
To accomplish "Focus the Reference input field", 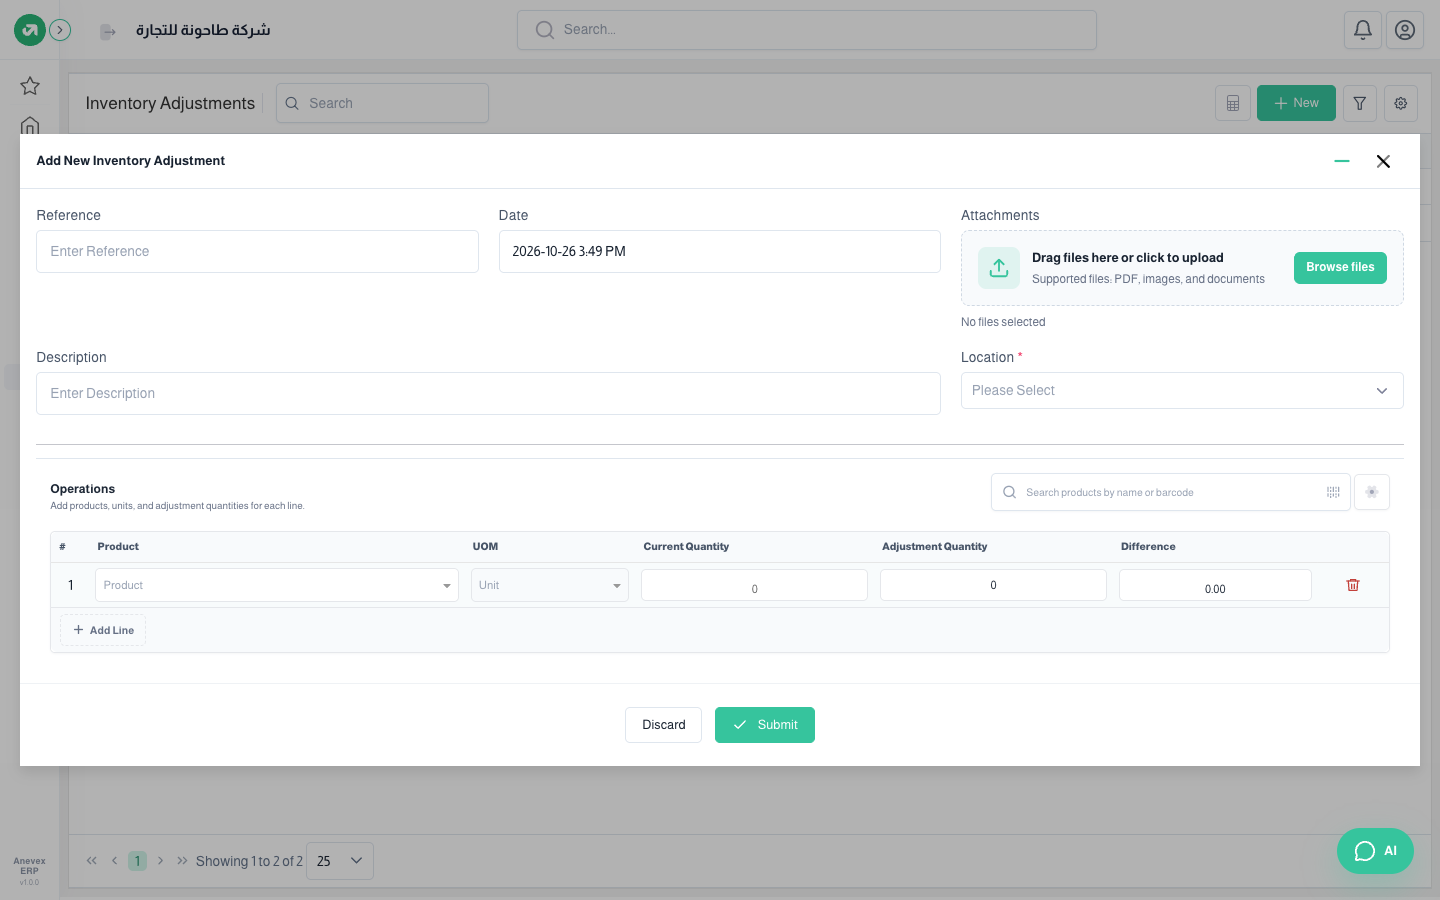I will coord(258,252).
